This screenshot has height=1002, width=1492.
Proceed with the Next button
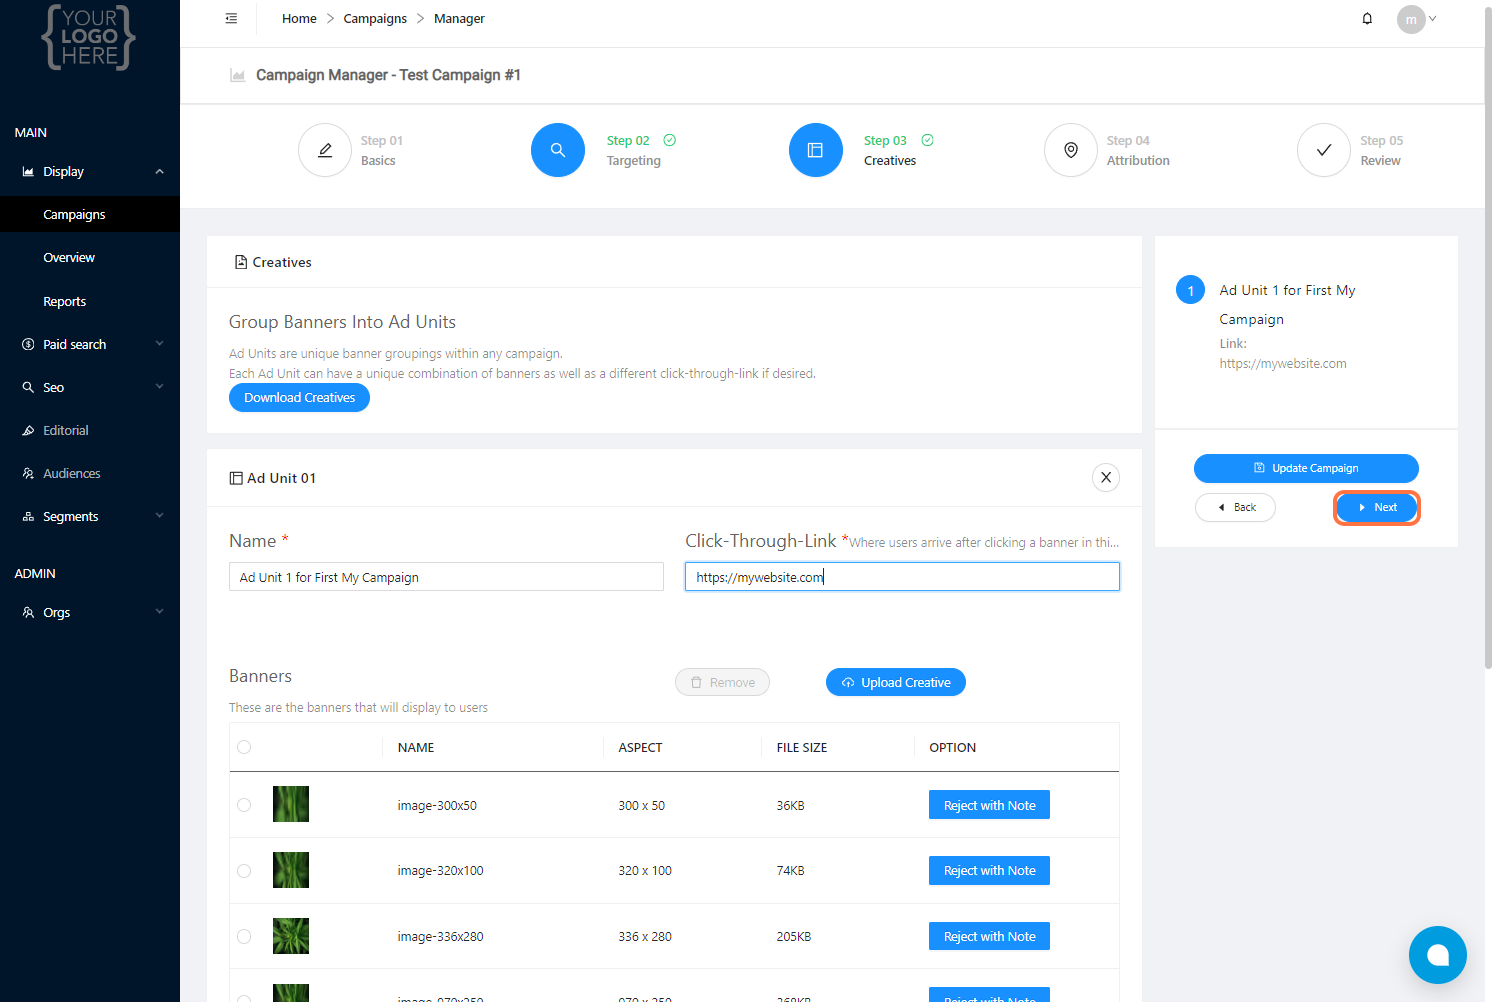tap(1377, 507)
